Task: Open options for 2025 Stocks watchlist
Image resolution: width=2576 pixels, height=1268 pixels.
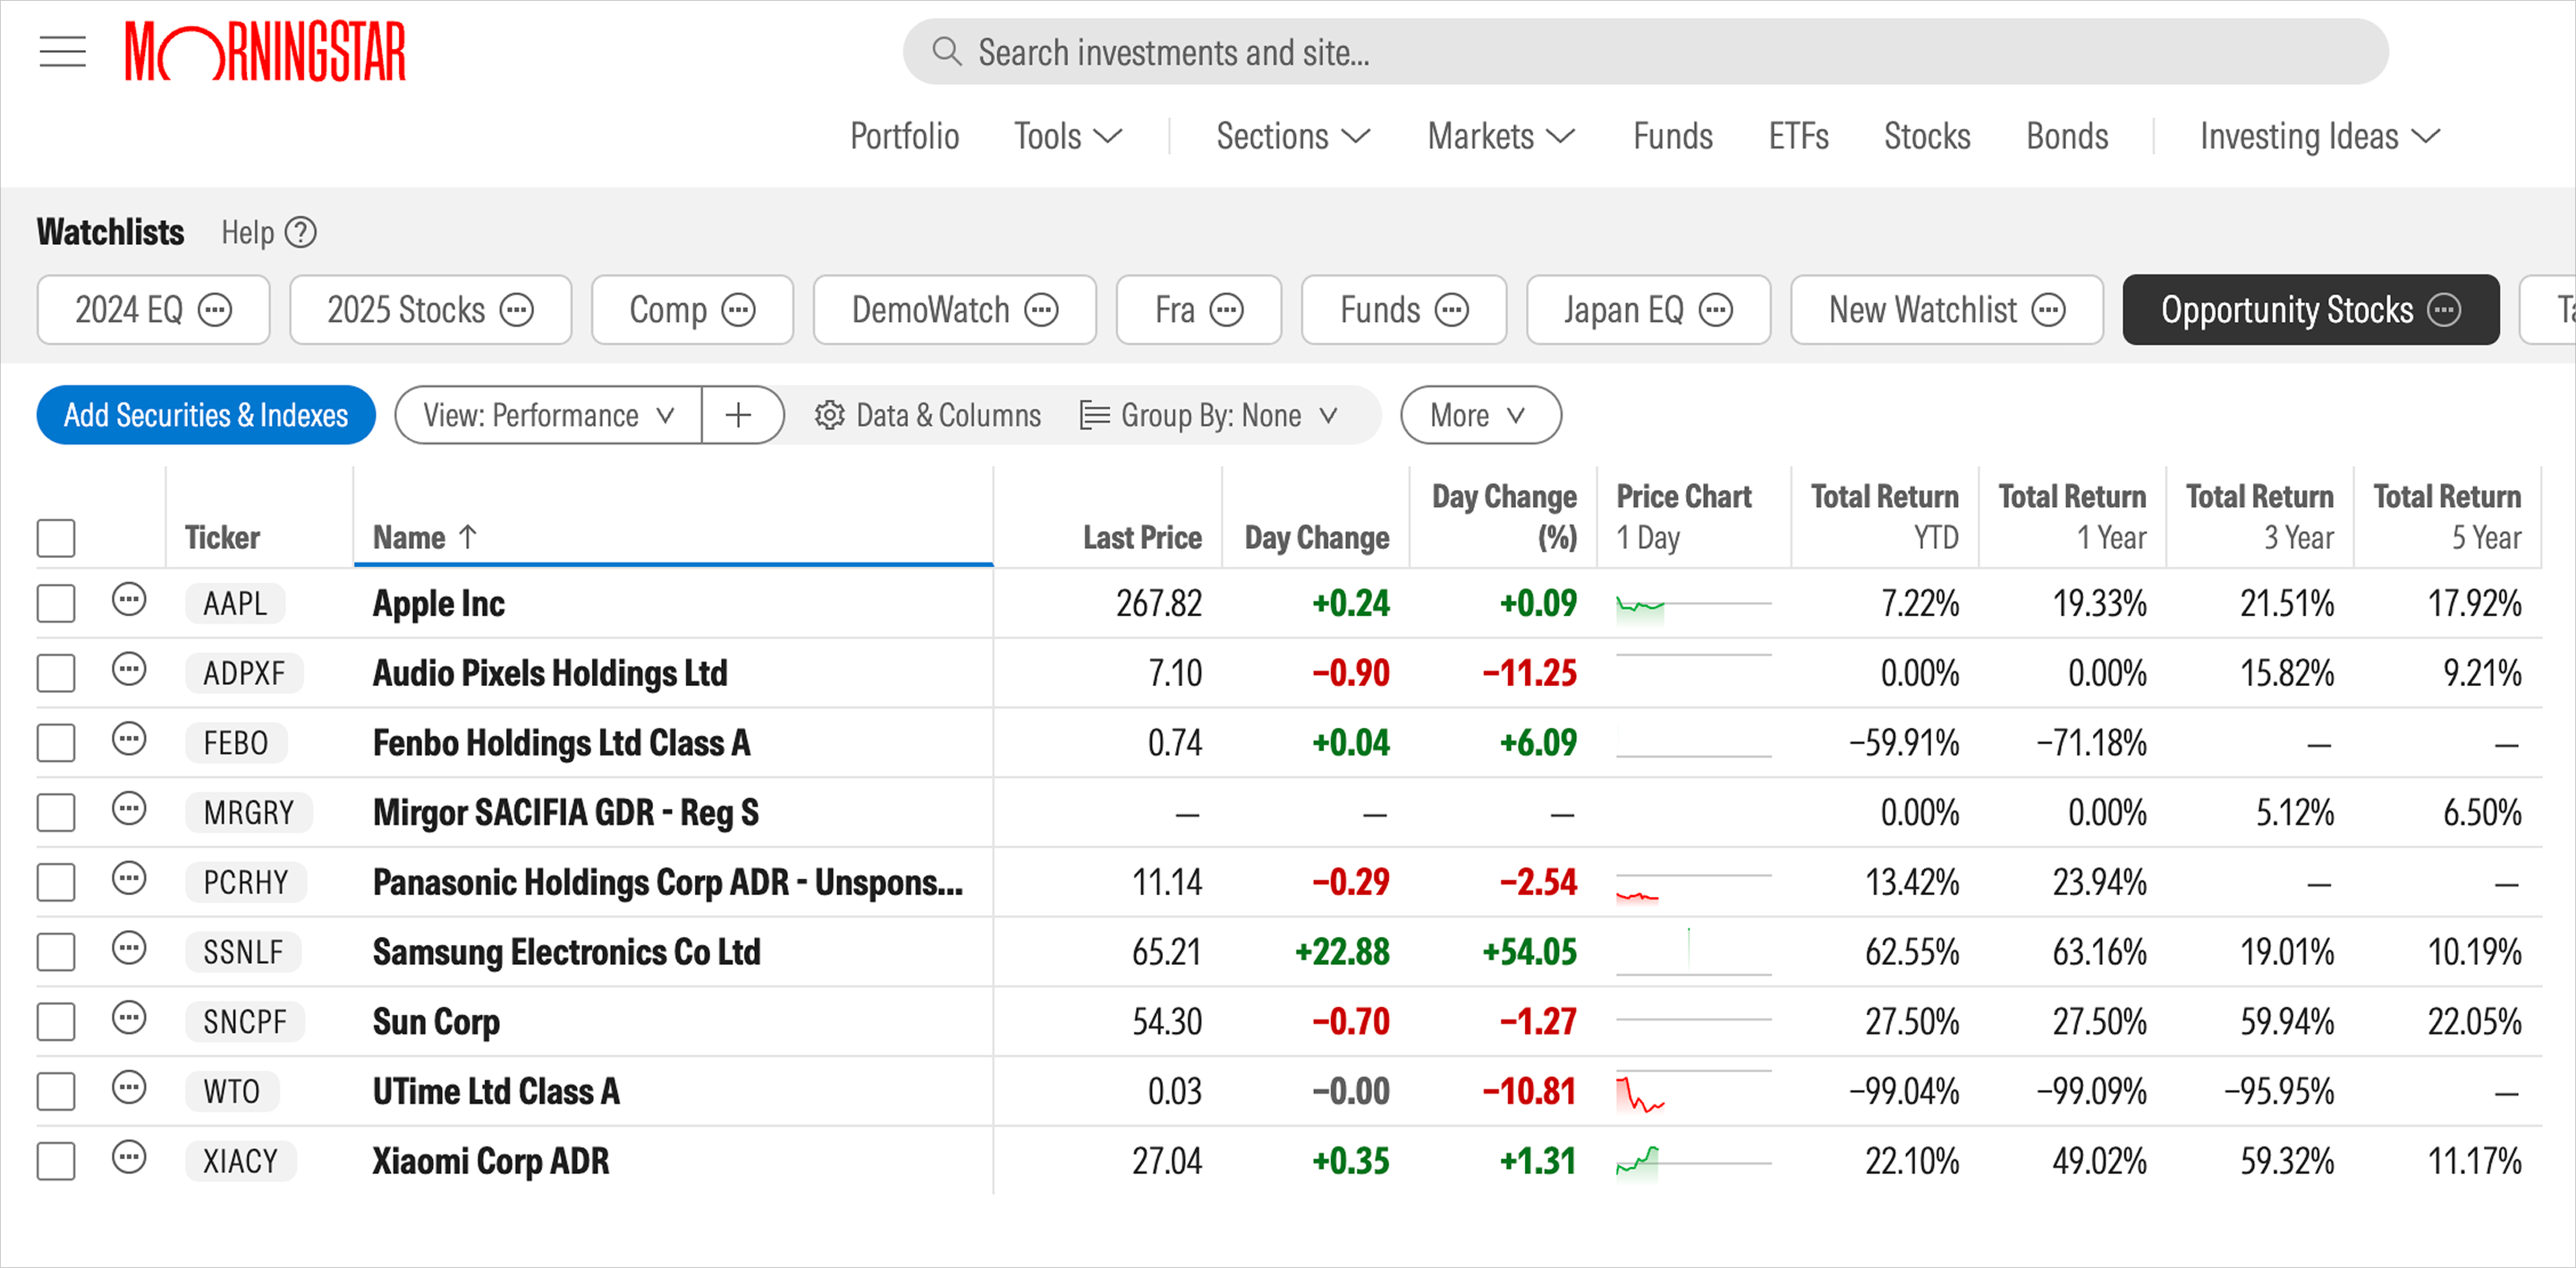Action: point(517,310)
